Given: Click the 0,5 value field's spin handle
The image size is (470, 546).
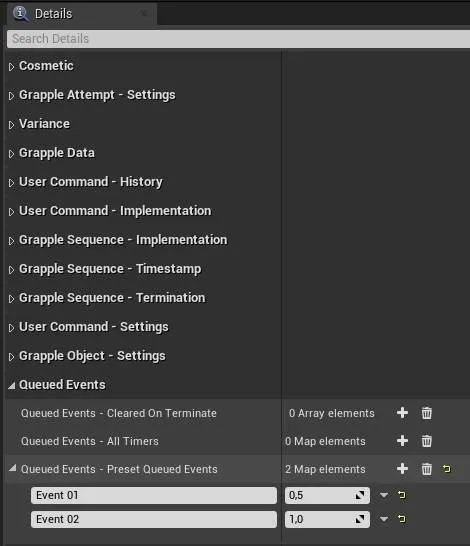Looking at the screenshot, I should (360, 495).
